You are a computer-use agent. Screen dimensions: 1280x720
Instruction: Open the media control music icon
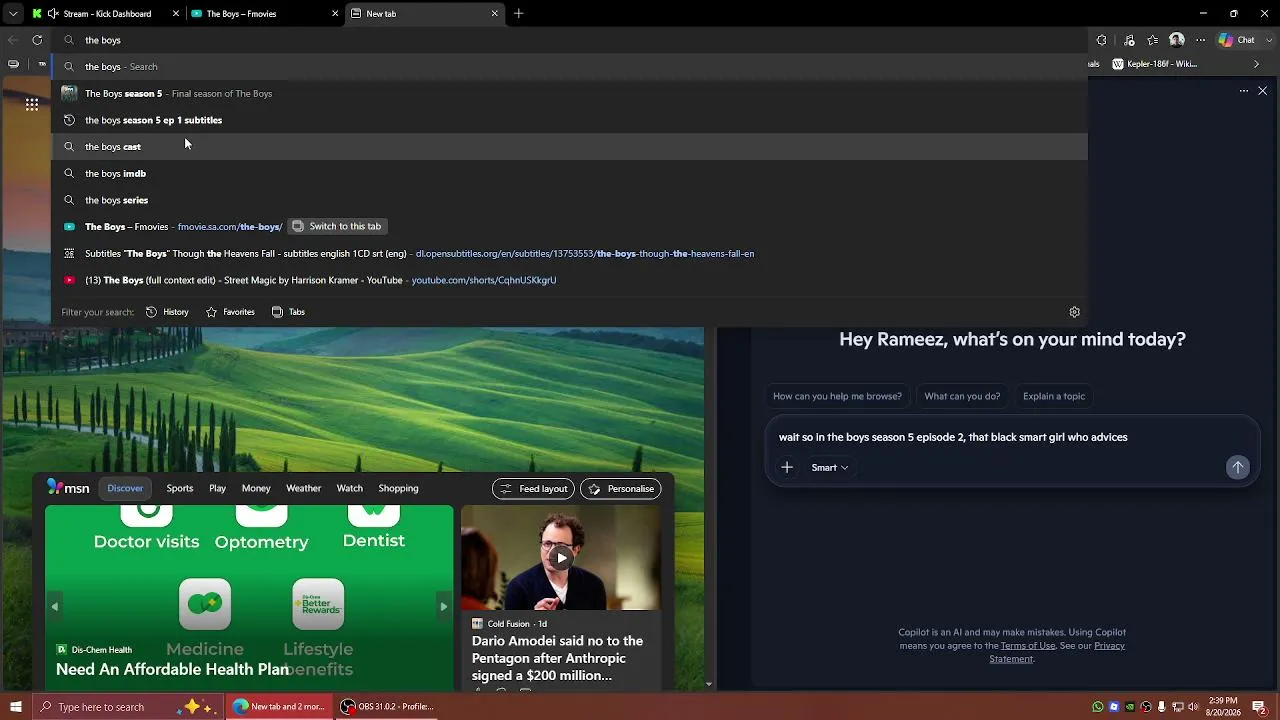[1129, 40]
